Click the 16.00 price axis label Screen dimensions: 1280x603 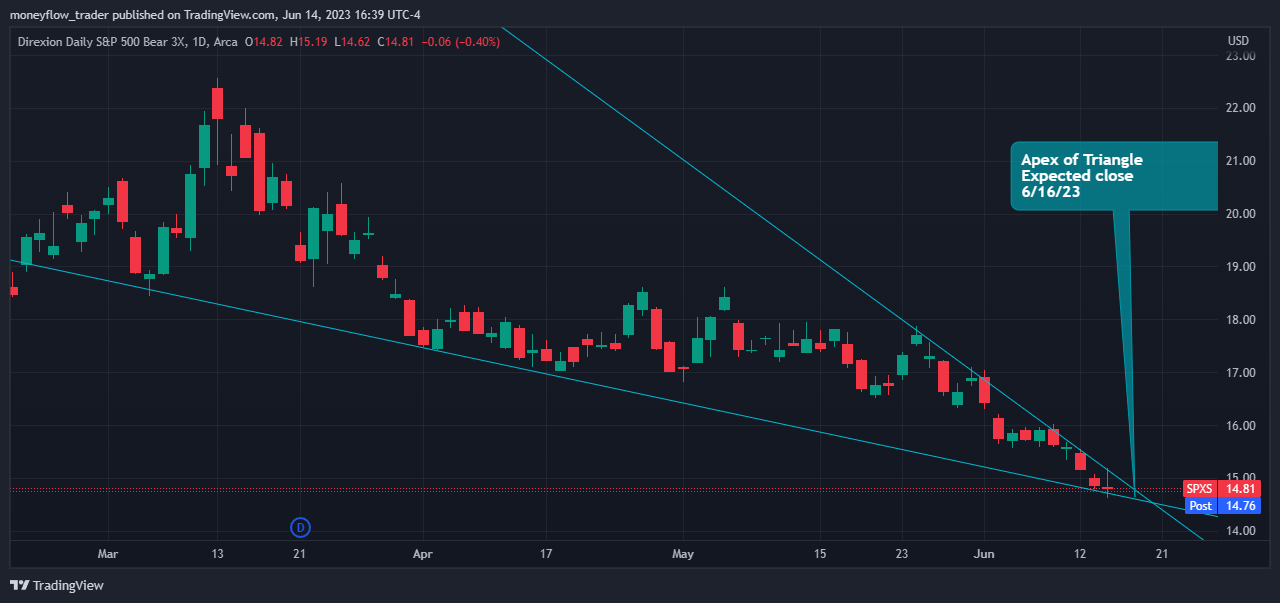(x=1241, y=426)
